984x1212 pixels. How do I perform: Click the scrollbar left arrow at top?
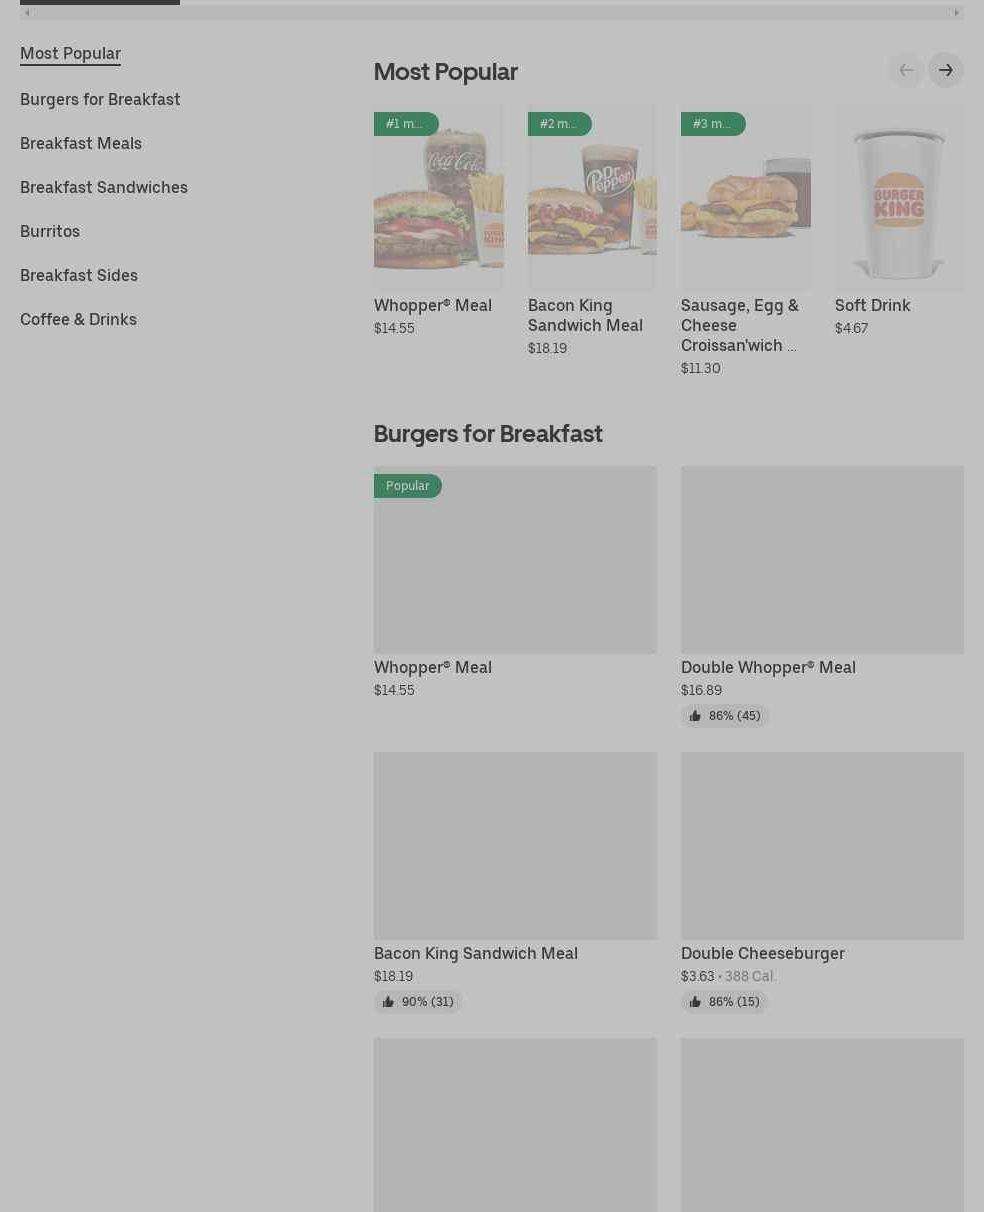pyautogui.click(x=27, y=13)
